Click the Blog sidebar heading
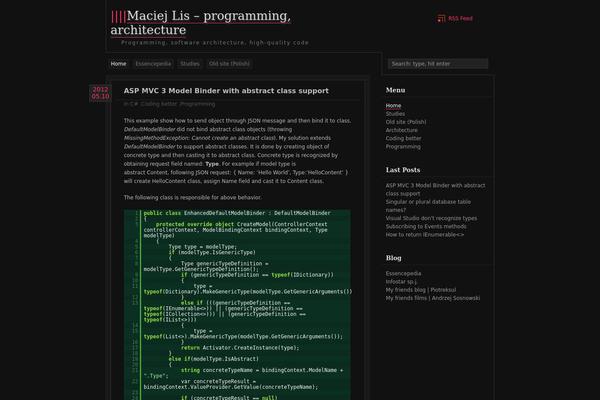Screen dimensions: 600x400 pyautogui.click(x=393, y=258)
